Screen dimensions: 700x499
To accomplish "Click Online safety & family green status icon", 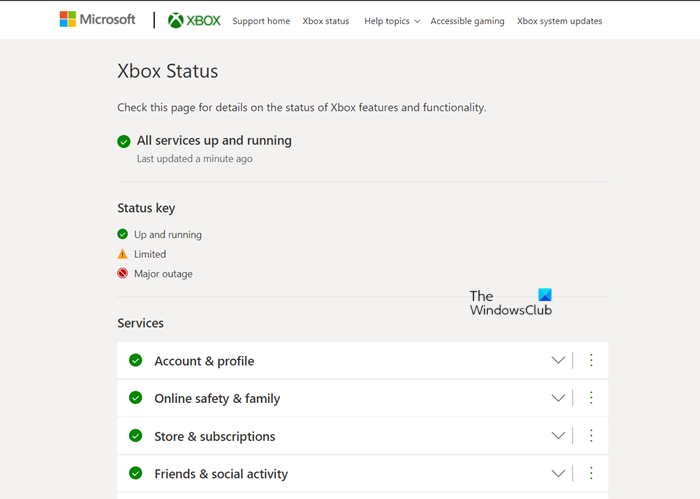I will [x=135, y=398].
